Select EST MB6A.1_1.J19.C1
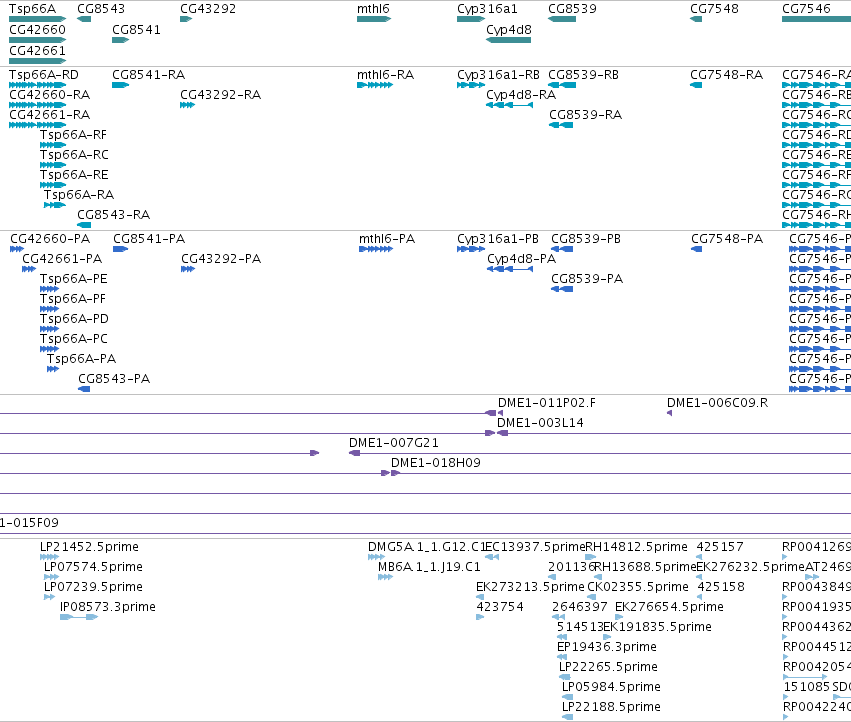The width and height of the screenshot is (851, 722). point(385,577)
